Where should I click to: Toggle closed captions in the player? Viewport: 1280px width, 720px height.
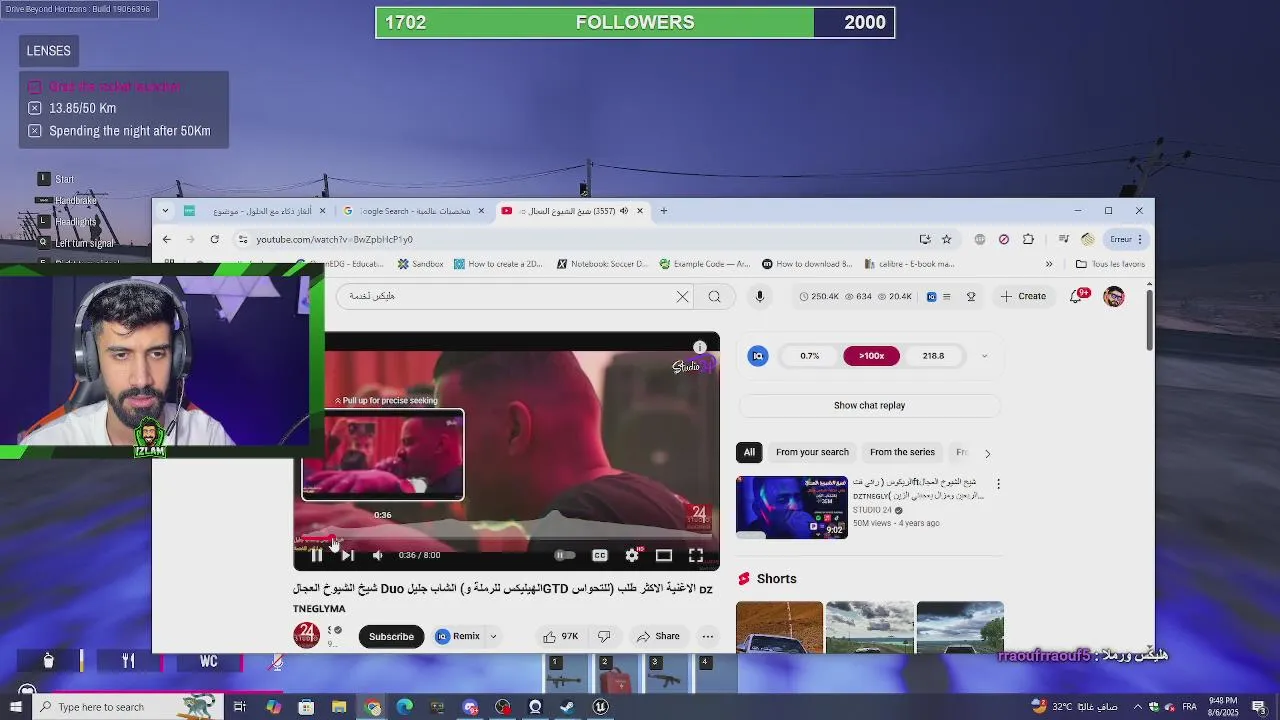pyautogui.click(x=600, y=555)
